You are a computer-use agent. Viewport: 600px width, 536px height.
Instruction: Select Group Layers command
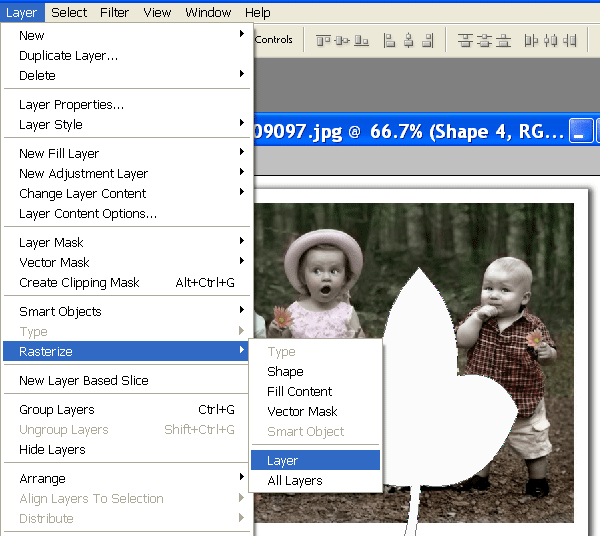tap(126, 409)
